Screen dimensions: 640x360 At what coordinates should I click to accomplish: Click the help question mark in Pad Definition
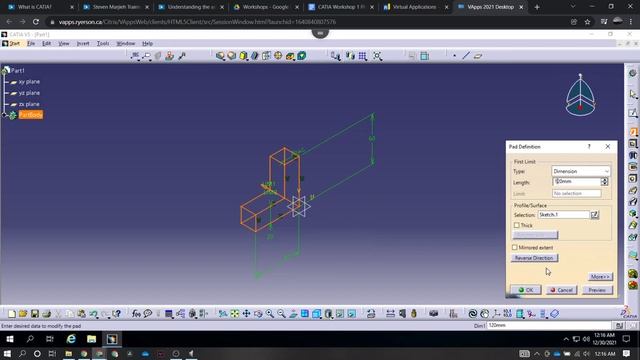point(589,147)
